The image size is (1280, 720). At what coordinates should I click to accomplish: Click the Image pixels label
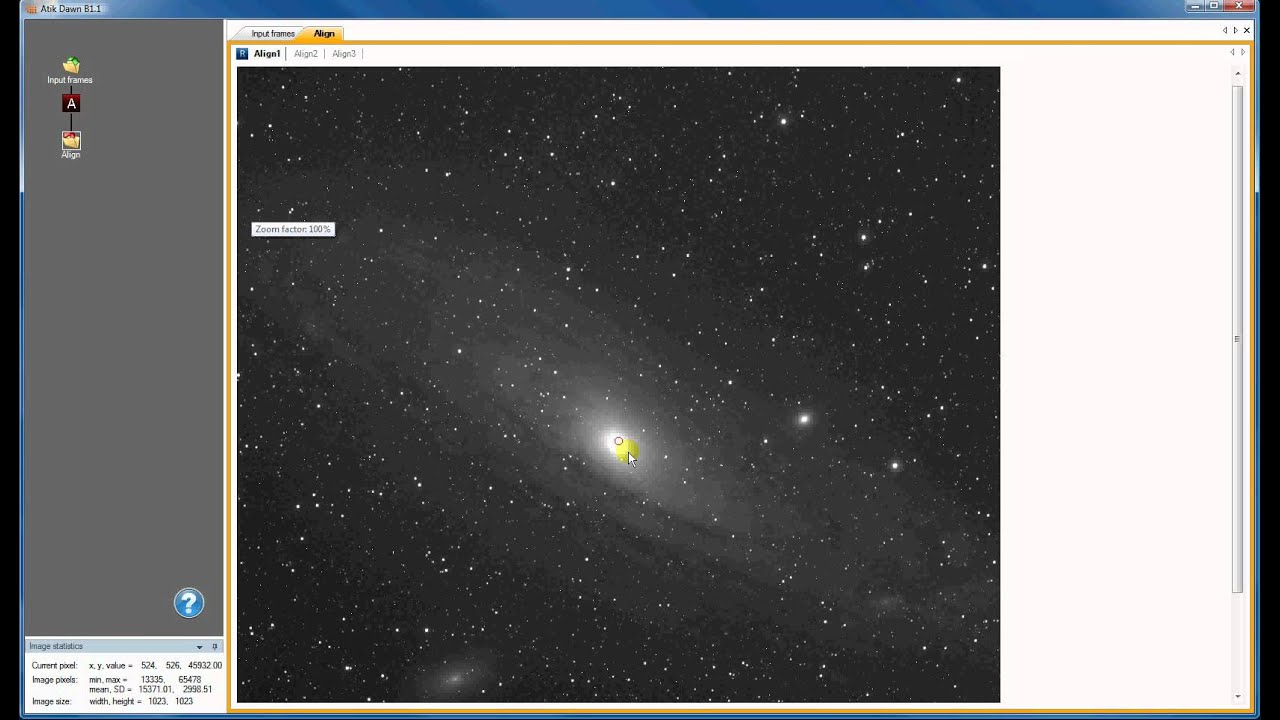[54, 680]
